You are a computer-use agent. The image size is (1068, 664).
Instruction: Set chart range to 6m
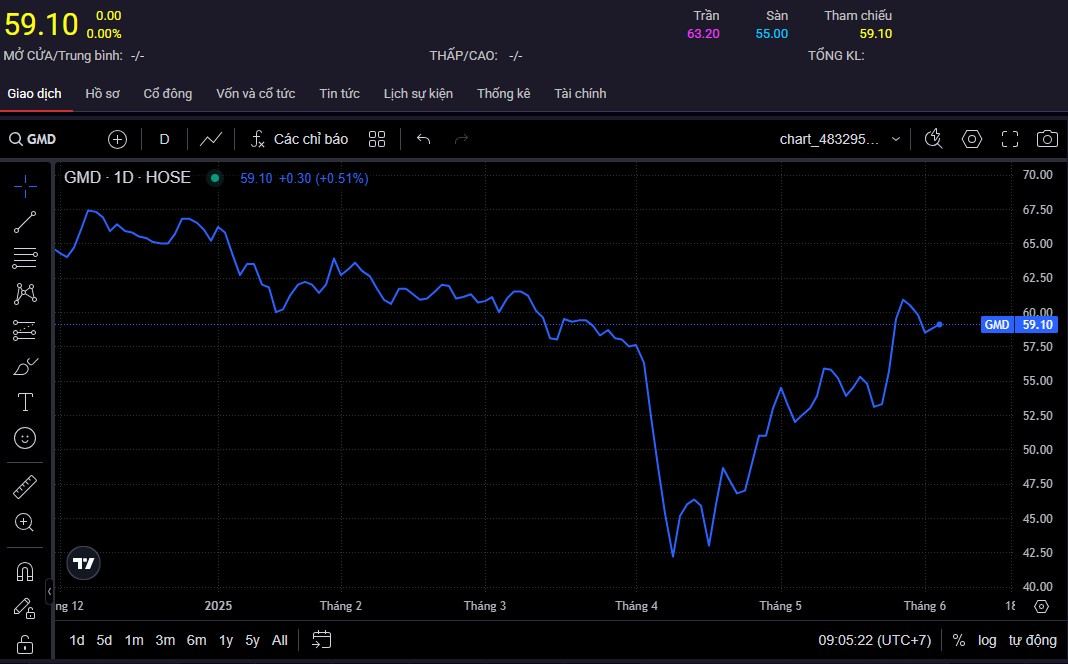[x=197, y=640]
